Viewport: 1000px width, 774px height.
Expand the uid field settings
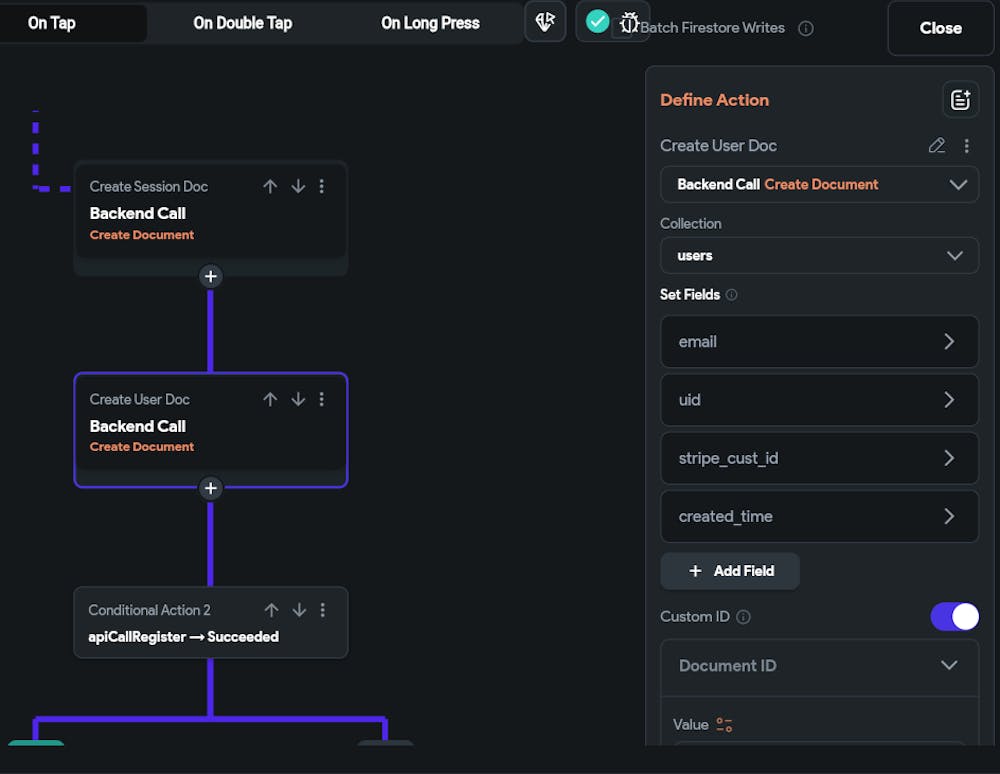(819, 400)
